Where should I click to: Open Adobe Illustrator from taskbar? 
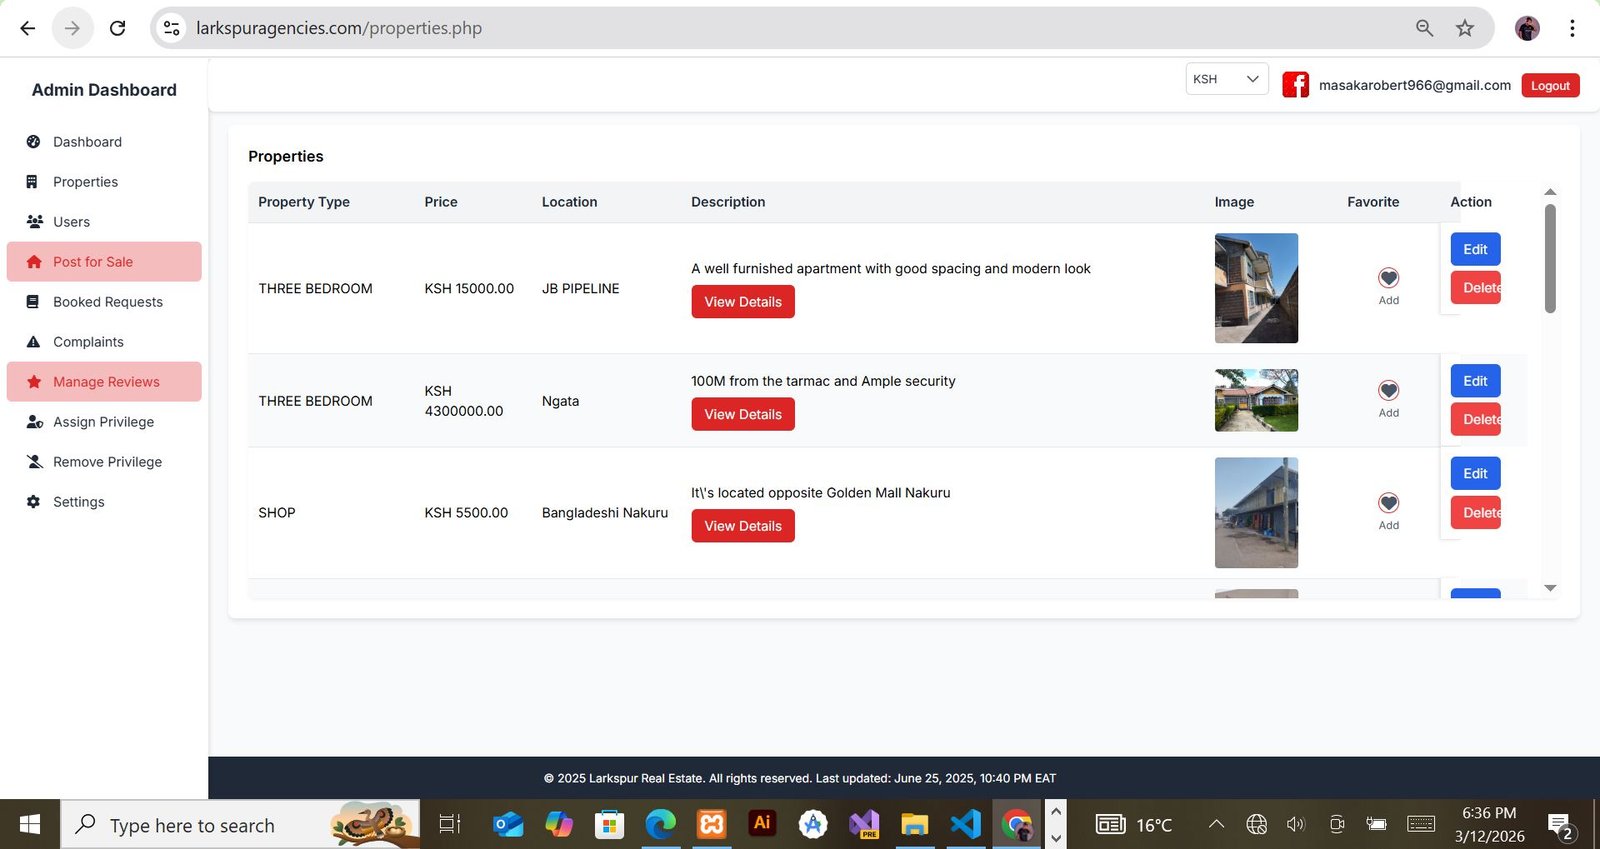click(762, 823)
